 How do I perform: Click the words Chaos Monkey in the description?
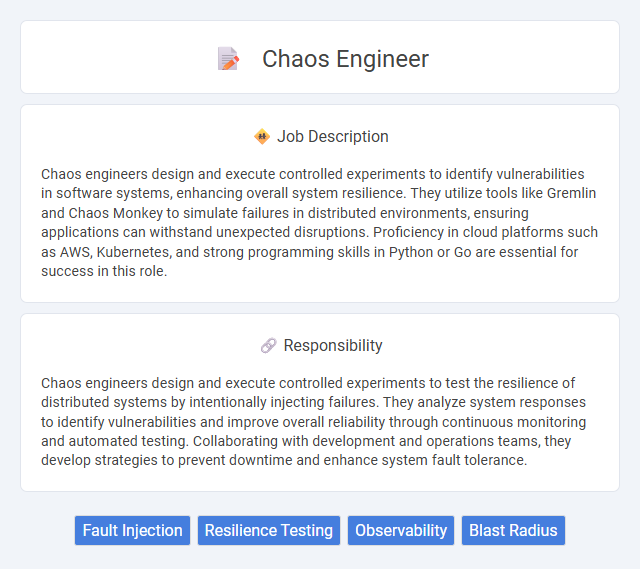116,213
